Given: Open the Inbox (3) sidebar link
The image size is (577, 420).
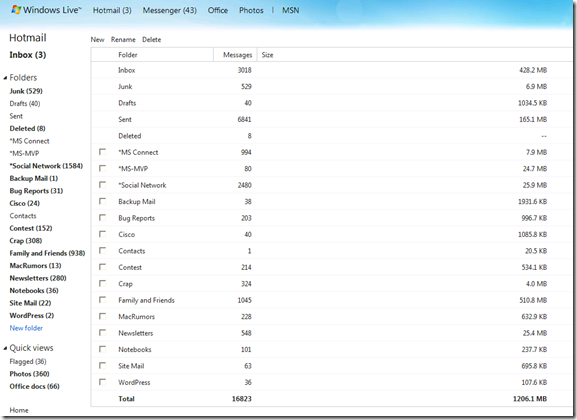Looking at the screenshot, I should click(x=28, y=55).
